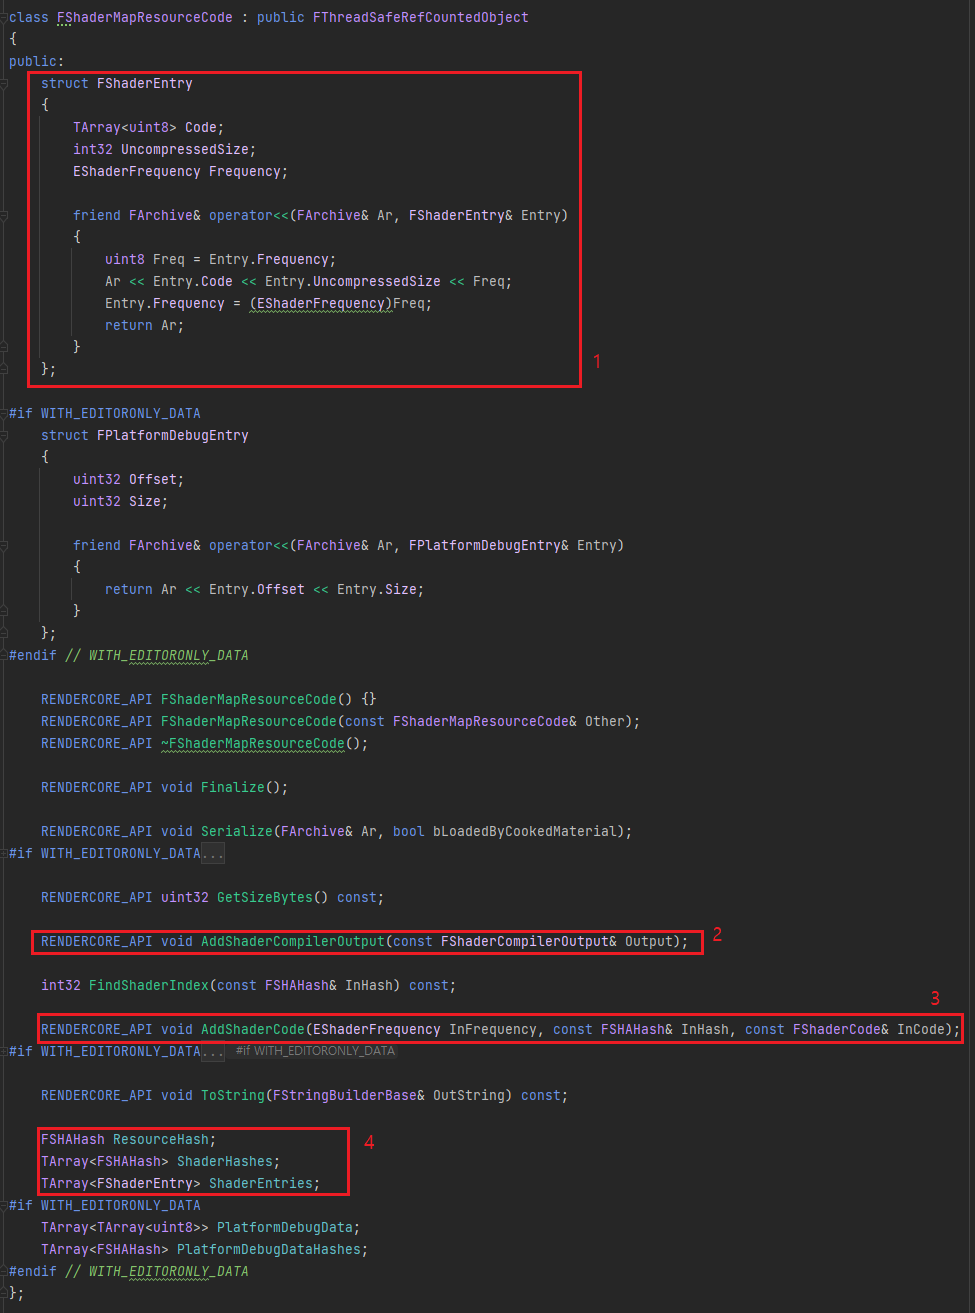Click the 'Serialize' method name
Viewport: 975px width, 1313px height.
[x=237, y=831]
